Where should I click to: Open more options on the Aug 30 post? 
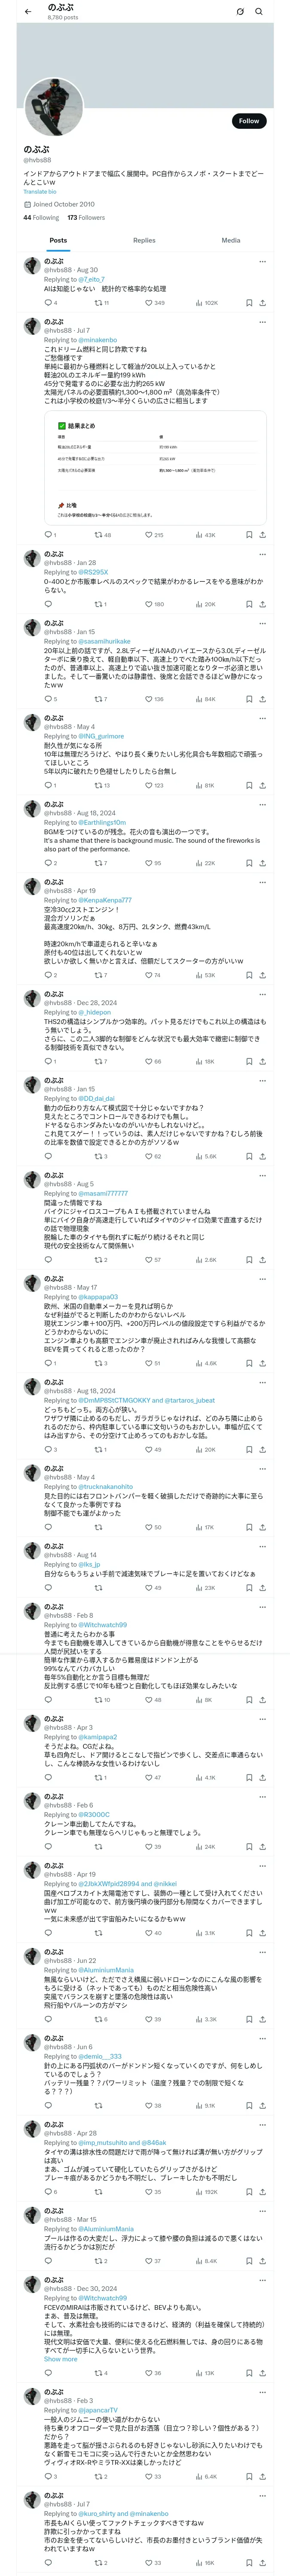tap(262, 261)
